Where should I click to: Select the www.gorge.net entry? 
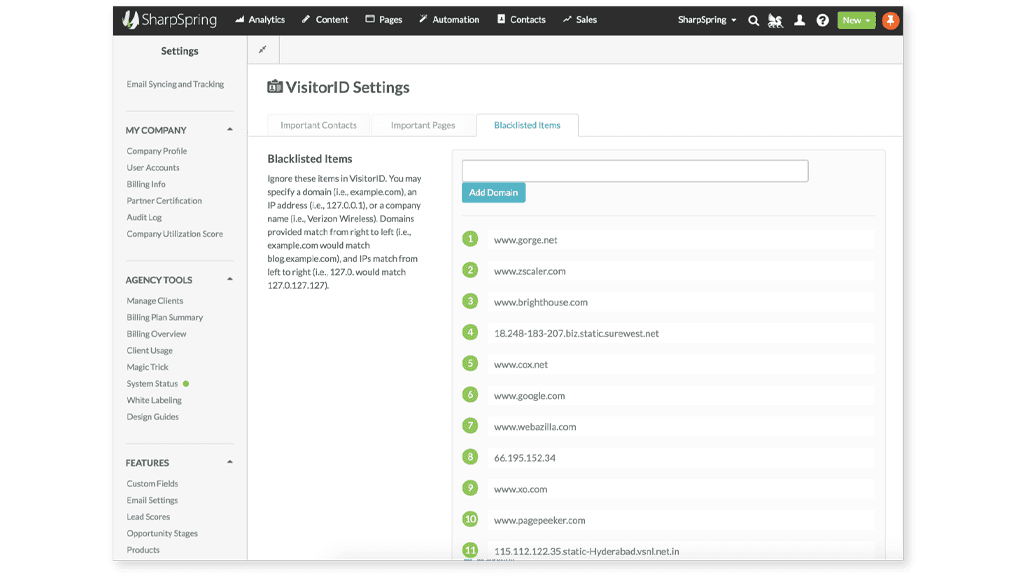click(x=680, y=240)
